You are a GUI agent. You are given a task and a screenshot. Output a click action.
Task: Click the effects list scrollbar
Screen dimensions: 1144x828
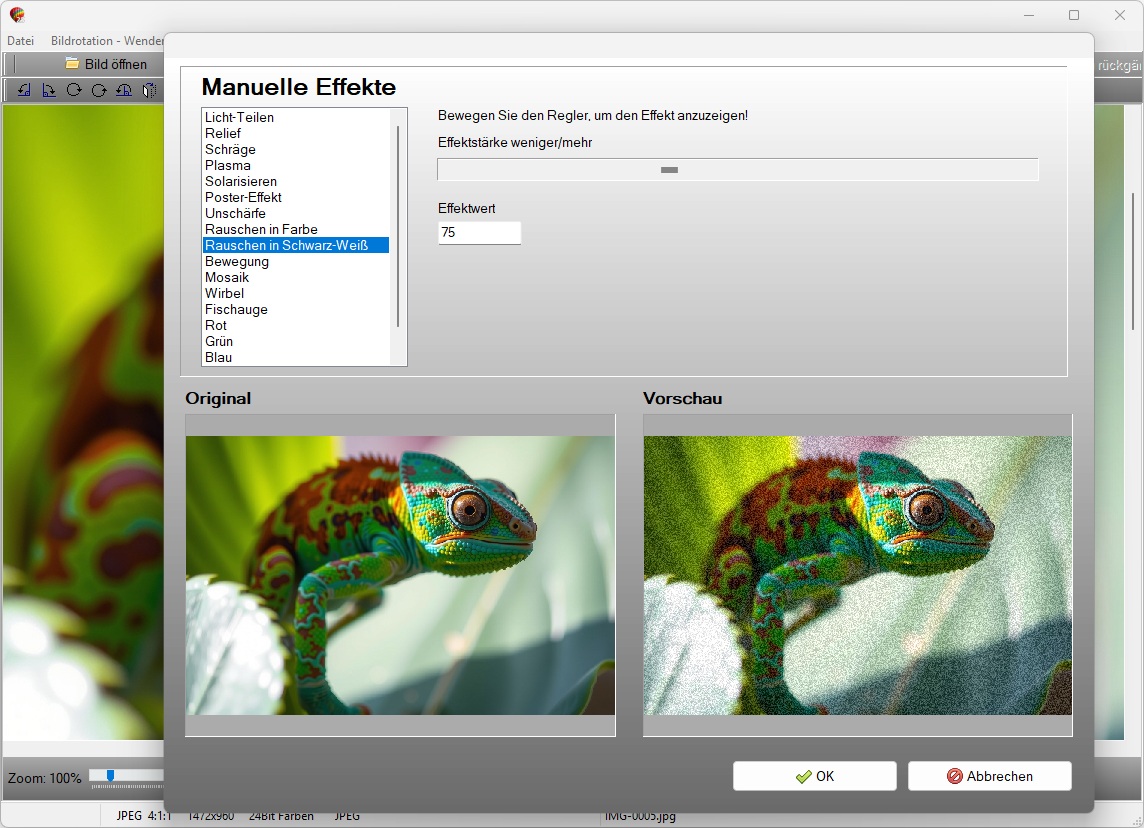(398, 225)
